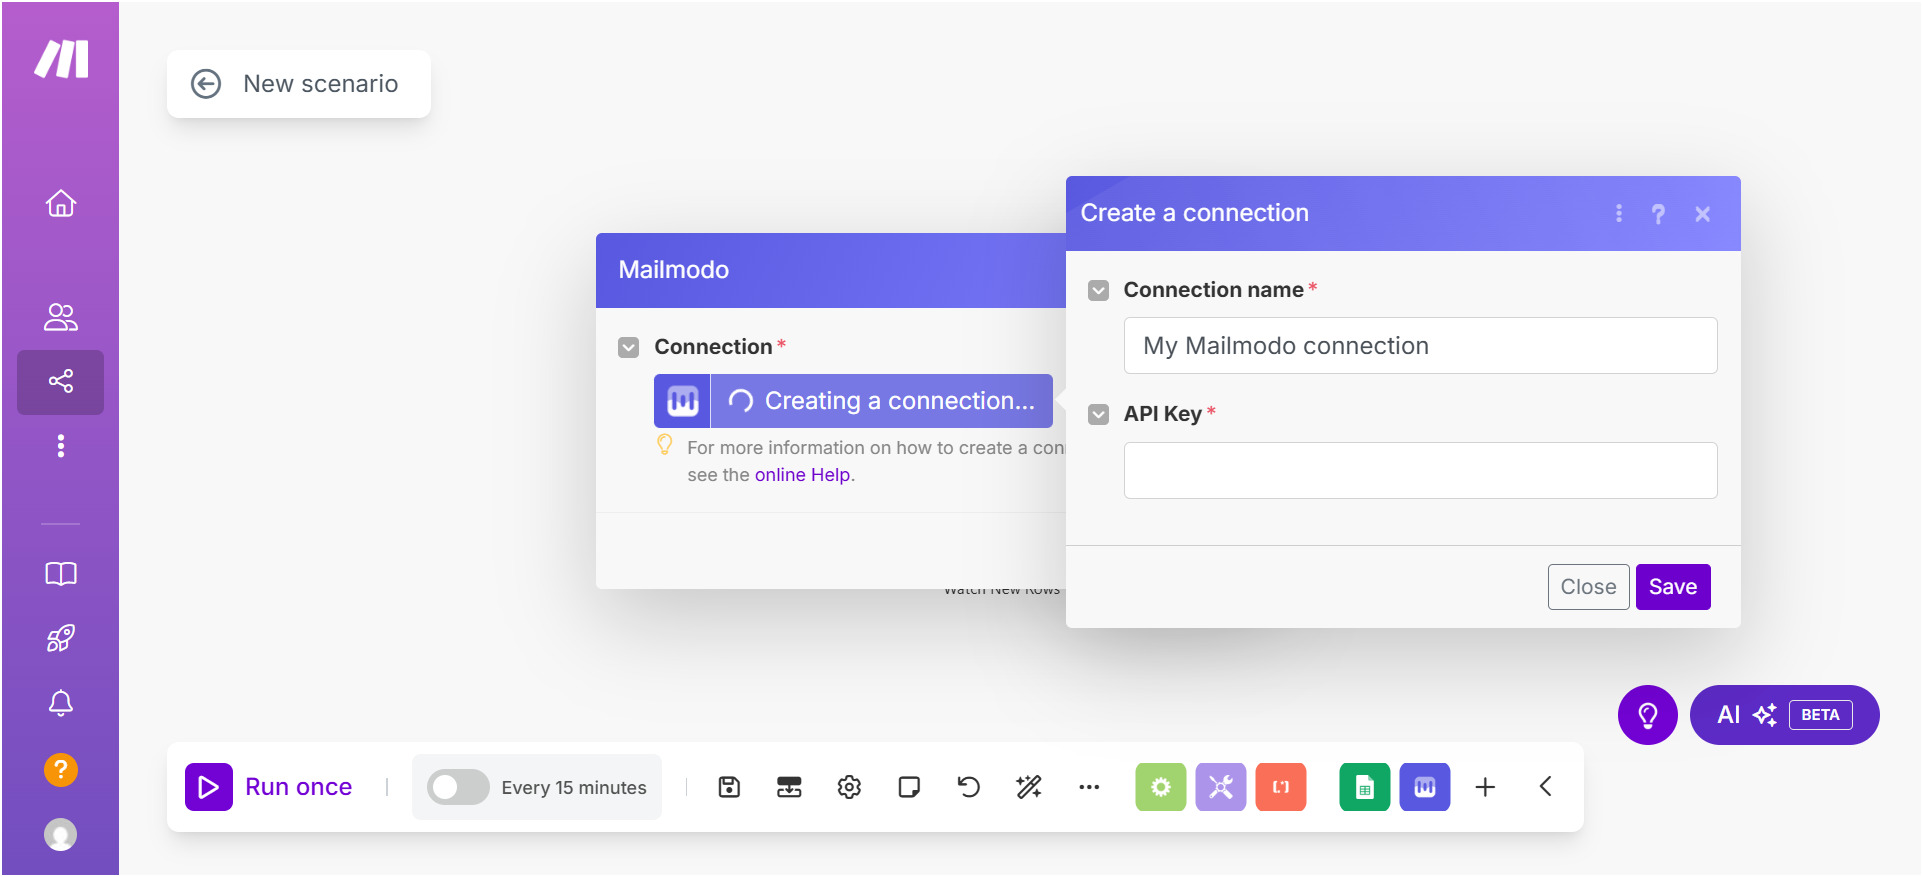
Task: Click the API Key input field
Action: pyautogui.click(x=1420, y=470)
